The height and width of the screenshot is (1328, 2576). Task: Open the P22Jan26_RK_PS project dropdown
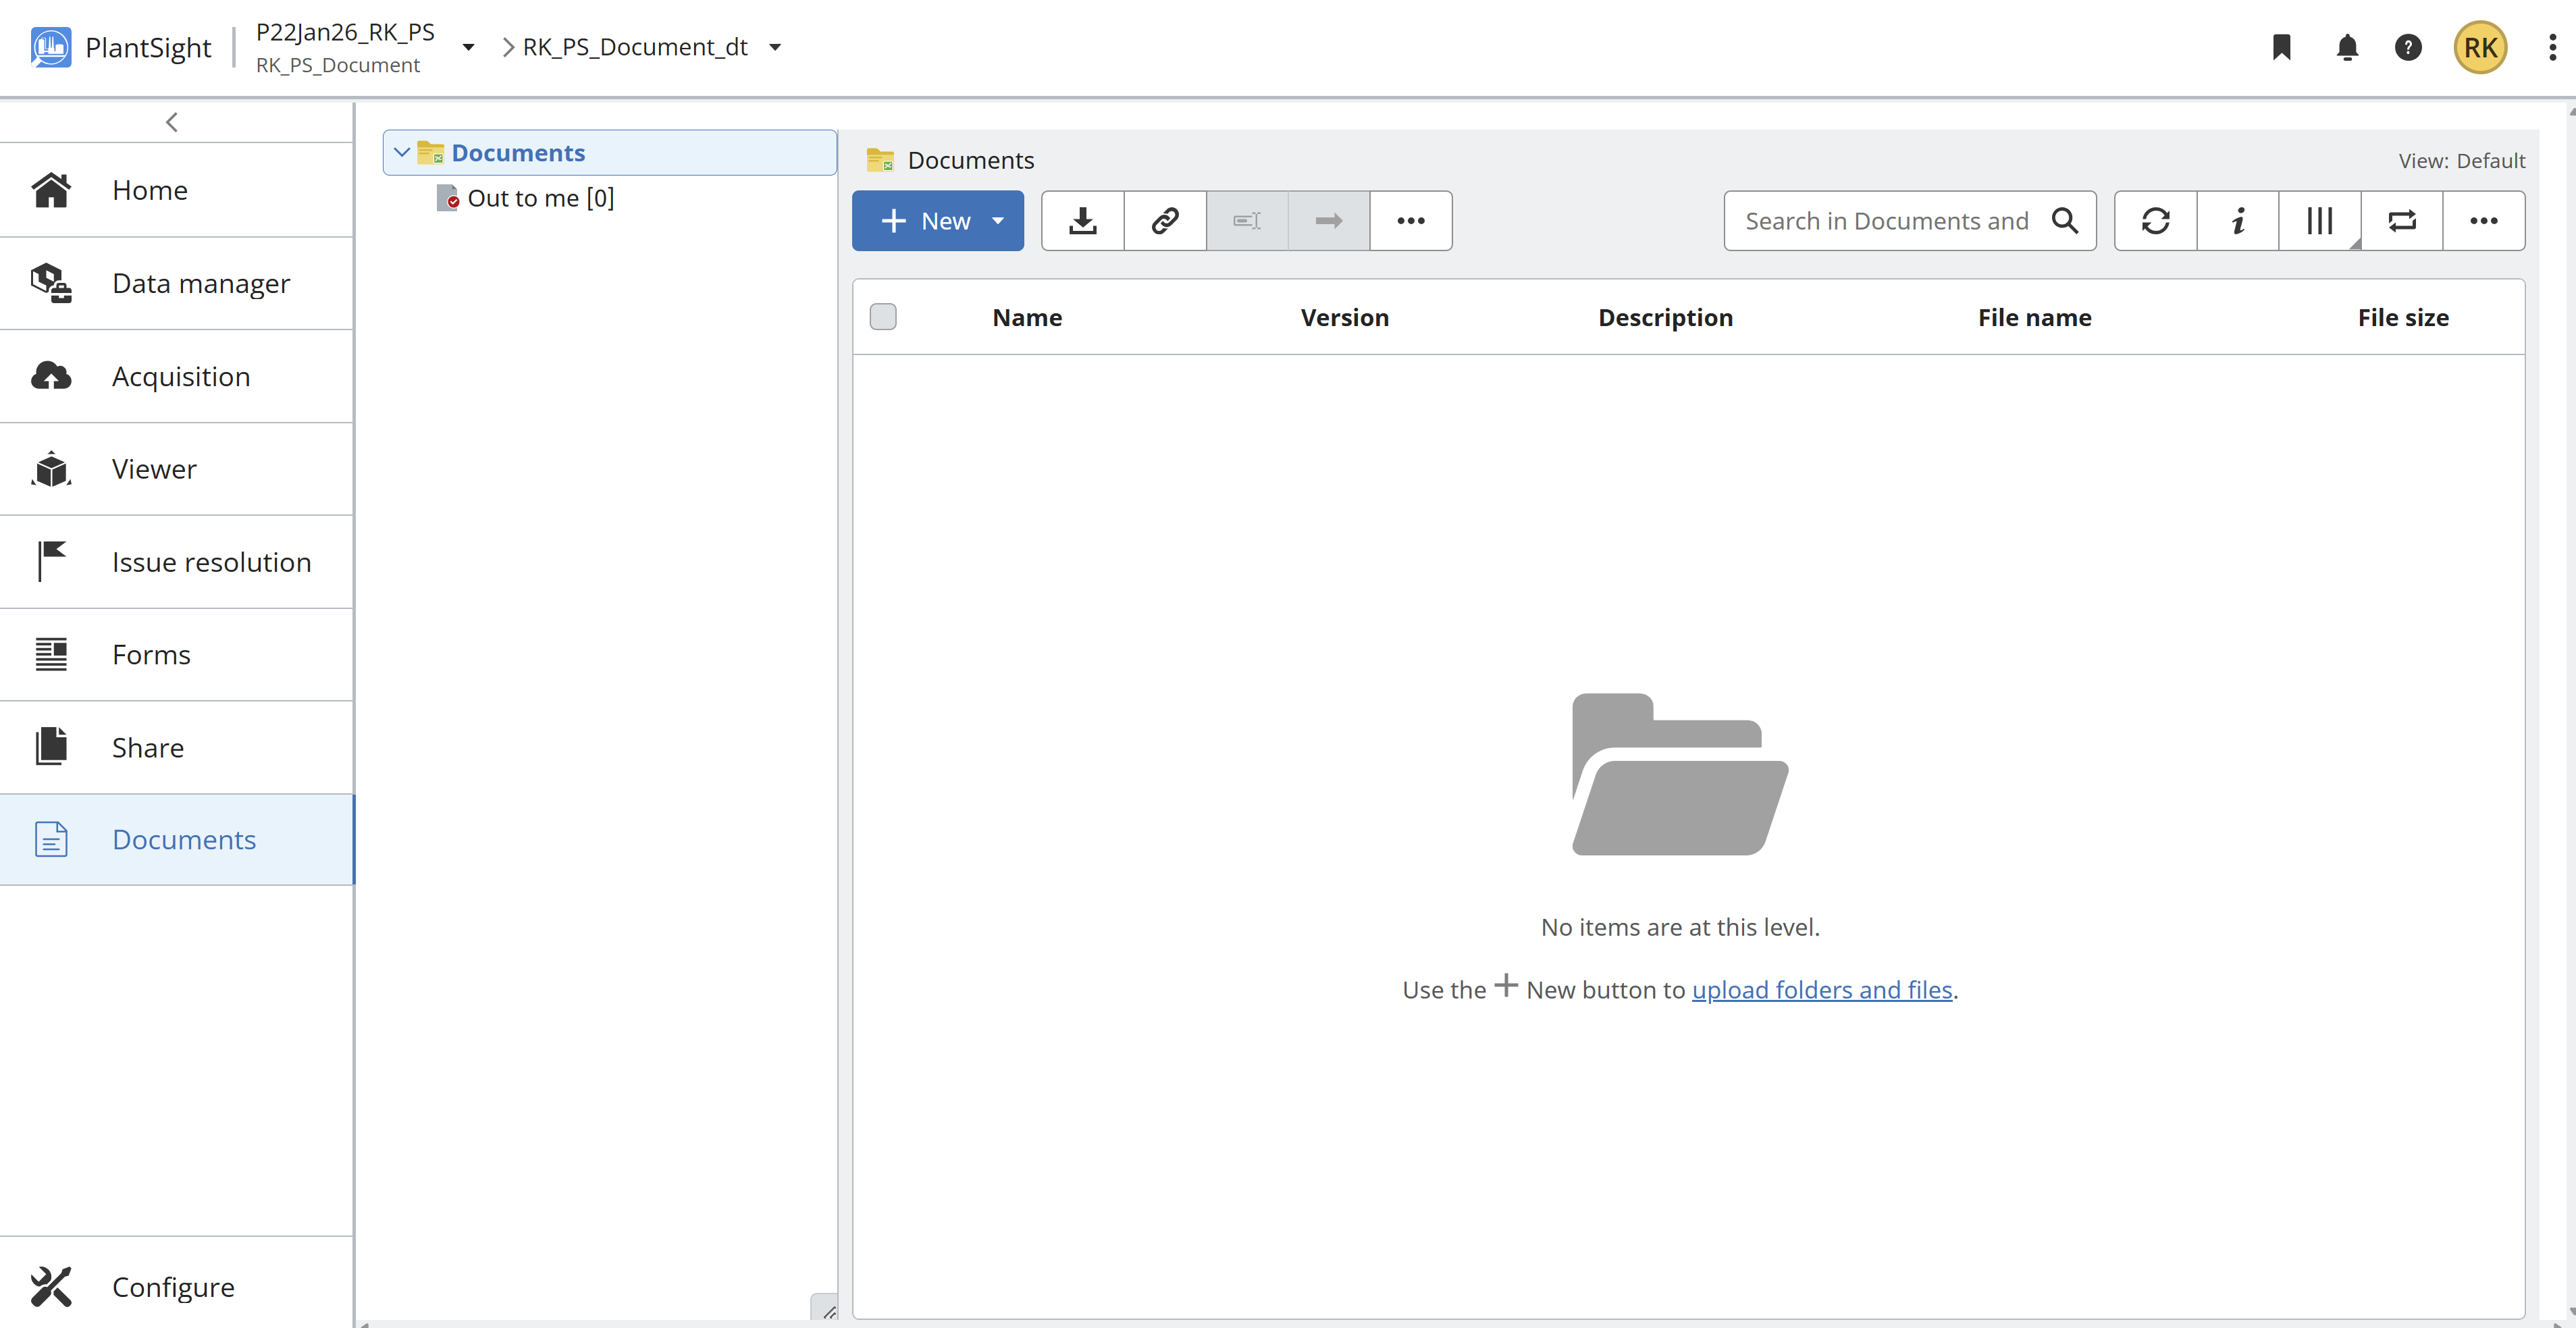(468, 47)
